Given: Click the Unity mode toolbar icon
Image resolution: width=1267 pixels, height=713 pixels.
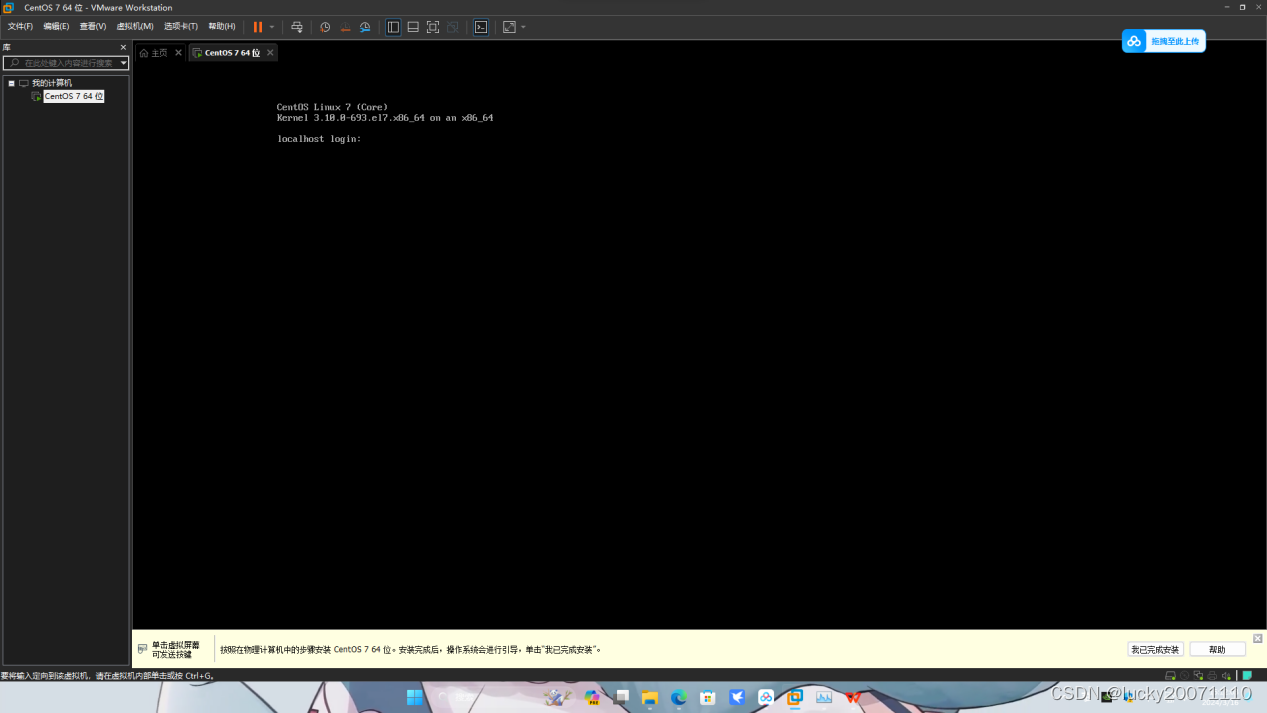Looking at the screenshot, I should [x=453, y=27].
